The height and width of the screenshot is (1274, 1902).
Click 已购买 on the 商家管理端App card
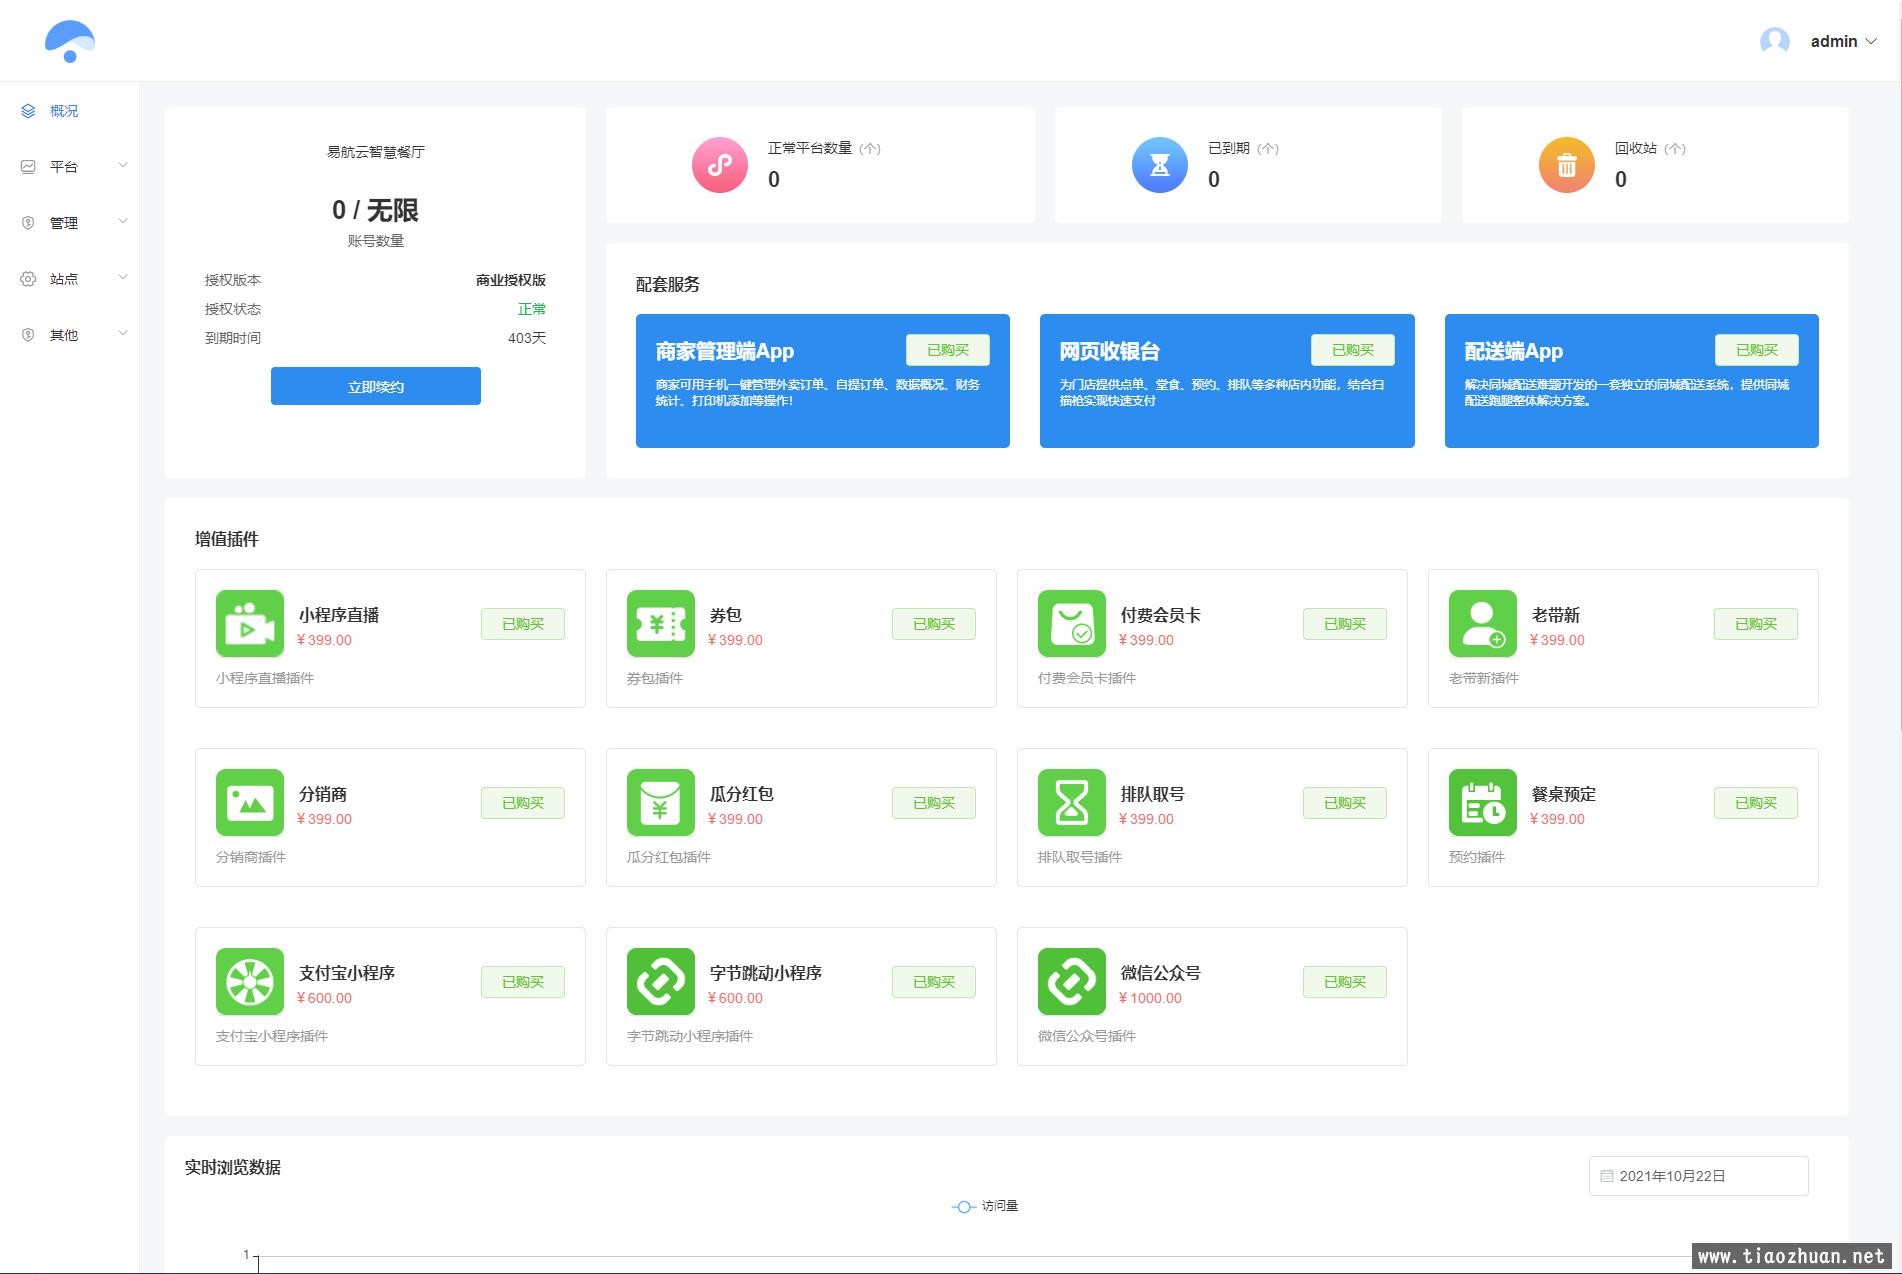(x=947, y=350)
